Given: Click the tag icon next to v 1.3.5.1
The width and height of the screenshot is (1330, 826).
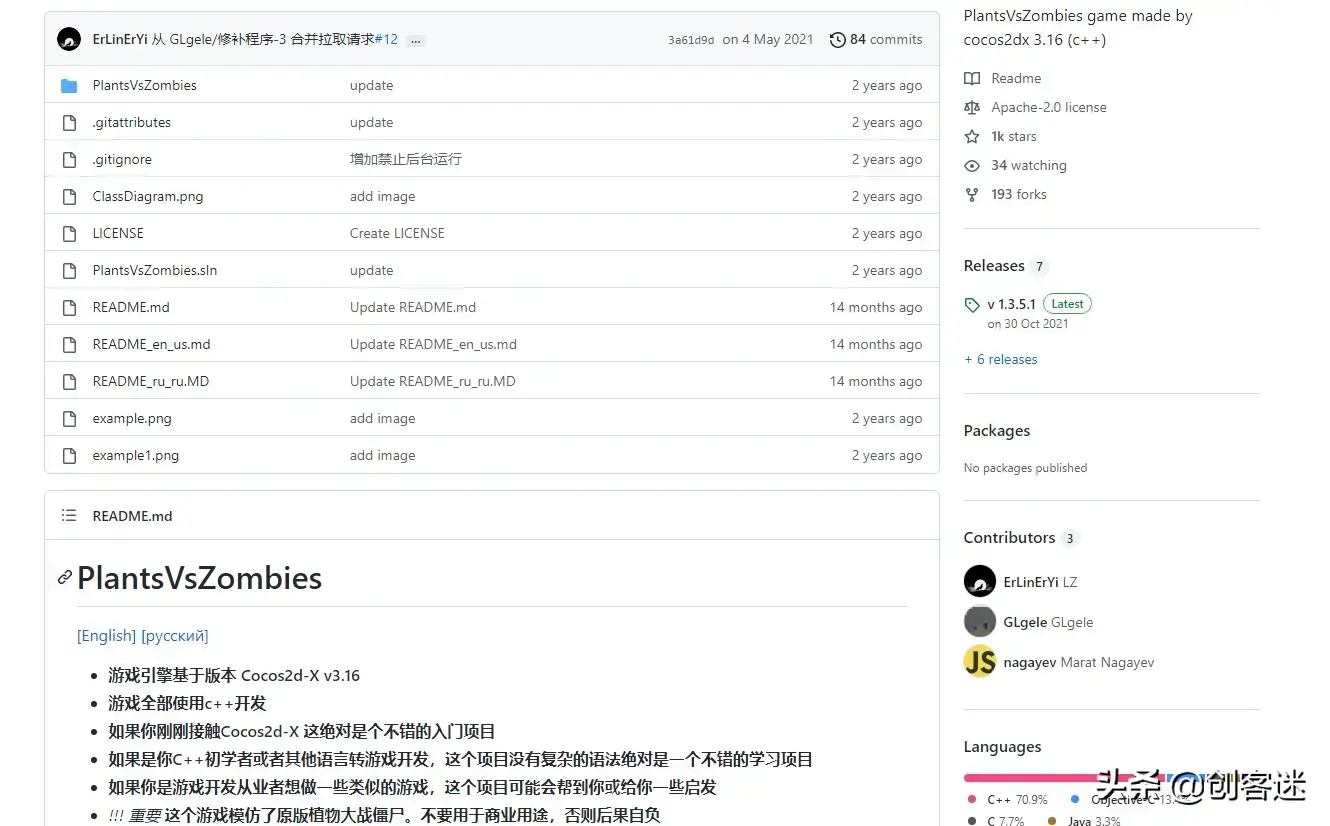Looking at the screenshot, I should click(x=971, y=304).
